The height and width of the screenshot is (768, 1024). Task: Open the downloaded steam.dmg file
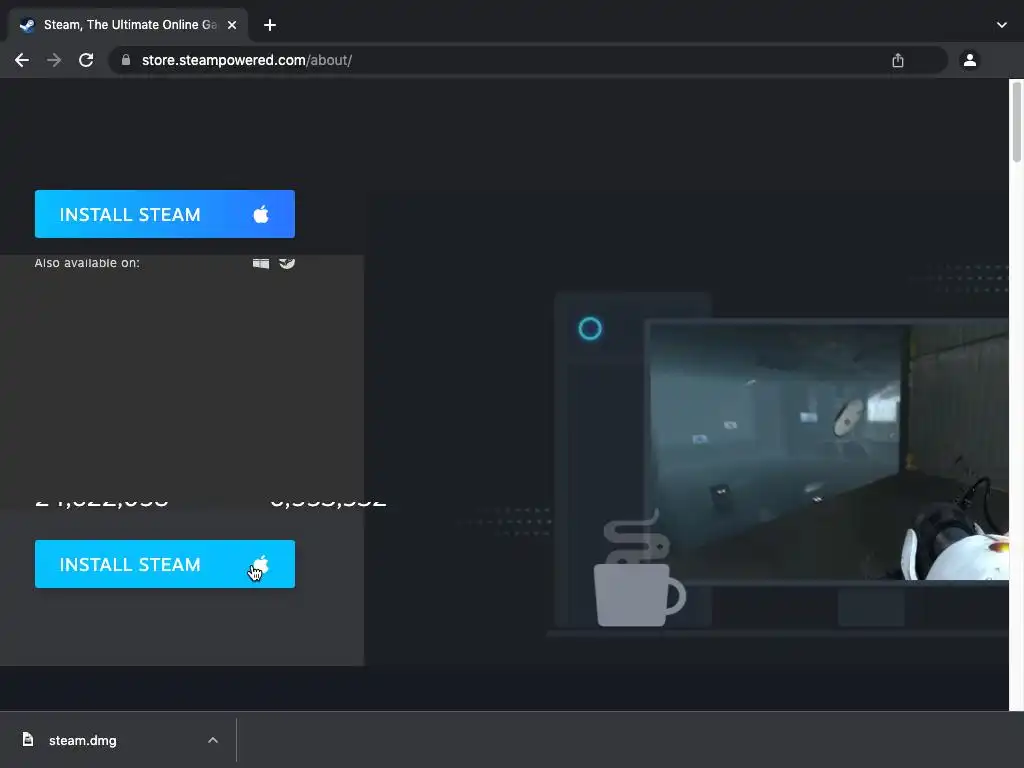point(82,741)
